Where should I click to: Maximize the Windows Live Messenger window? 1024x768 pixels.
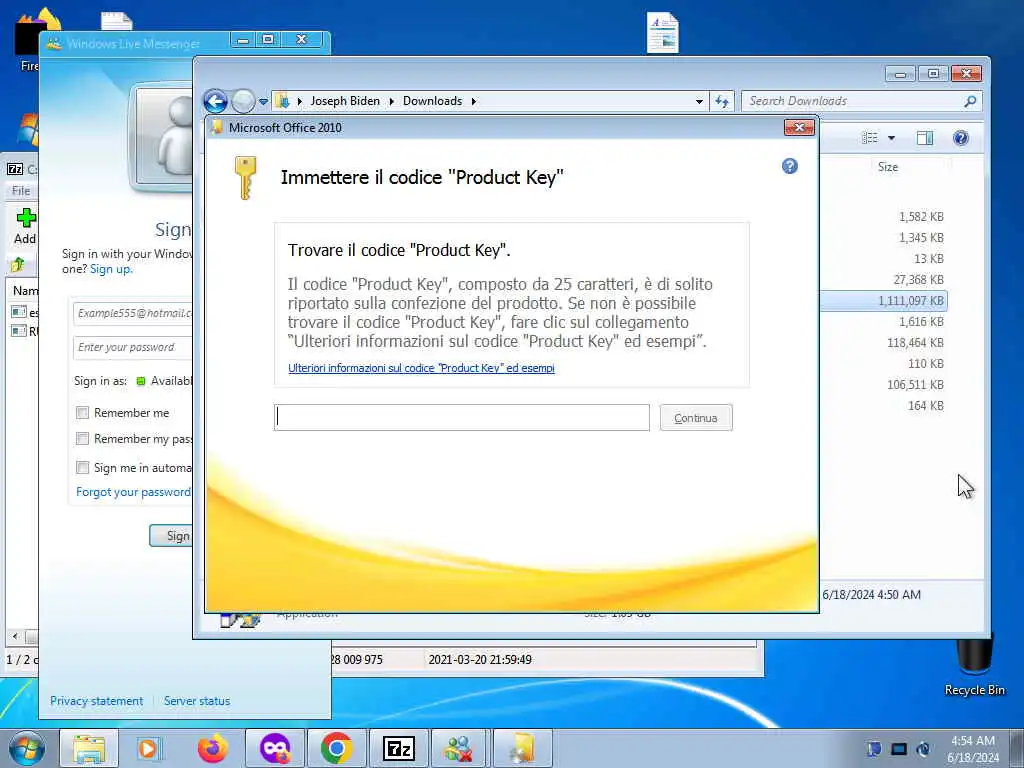click(268, 40)
